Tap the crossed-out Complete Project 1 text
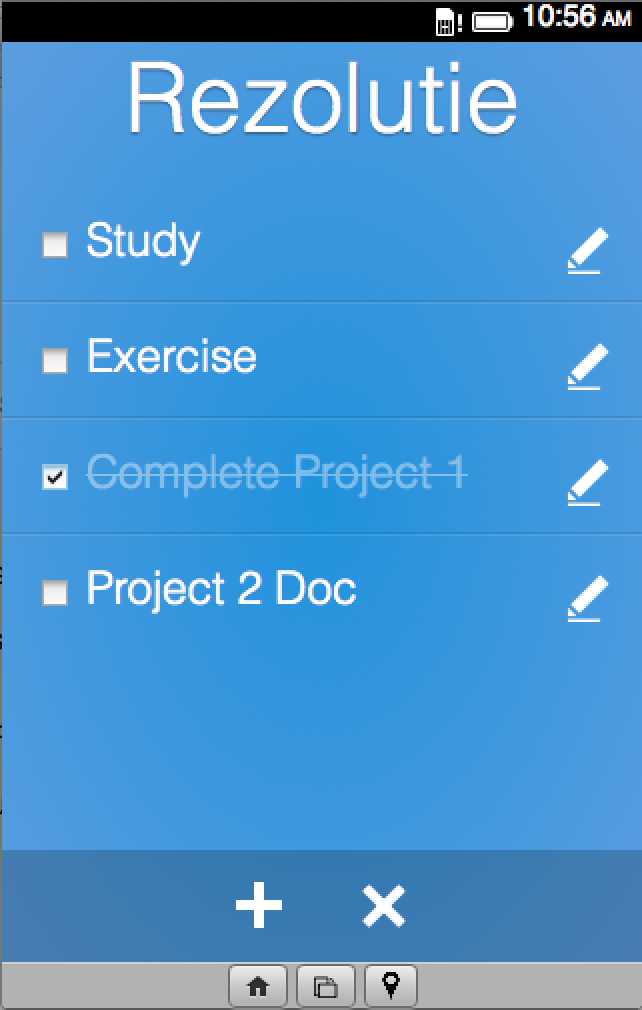Image resolution: width=642 pixels, height=1010 pixels. point(276,473)
